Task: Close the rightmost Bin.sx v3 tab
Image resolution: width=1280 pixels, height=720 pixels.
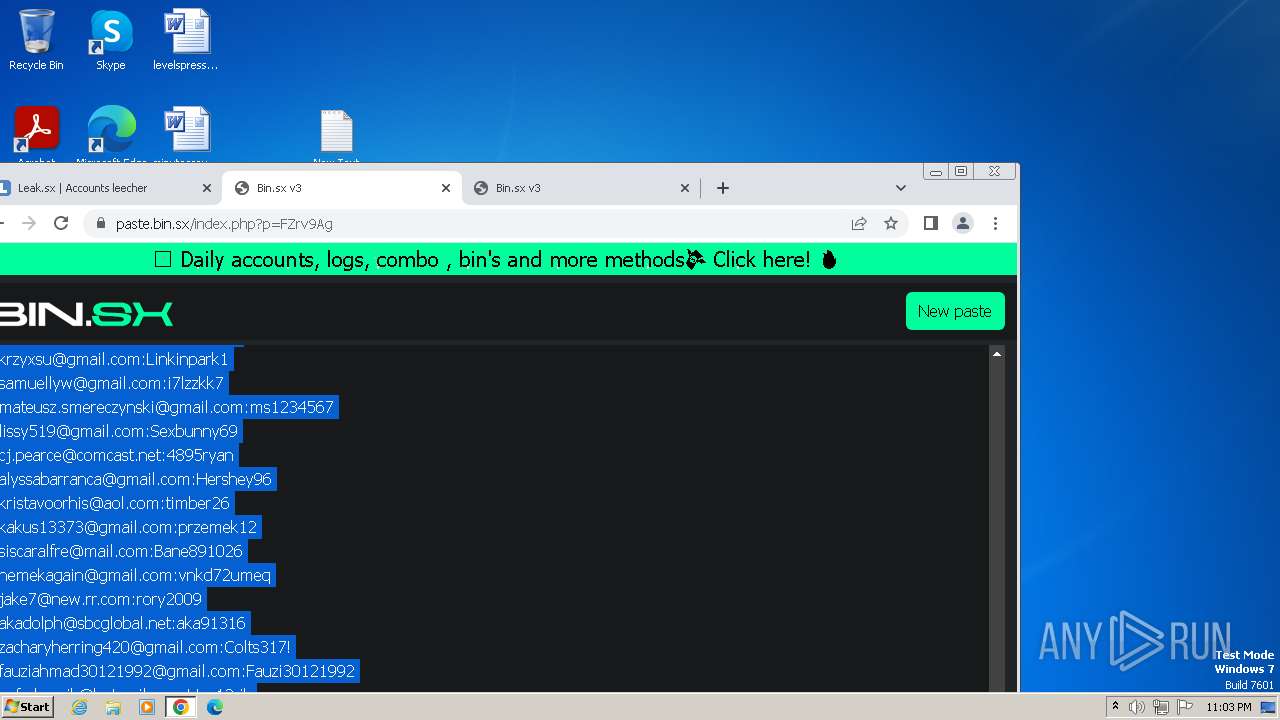Action: (x=685, y=188)
